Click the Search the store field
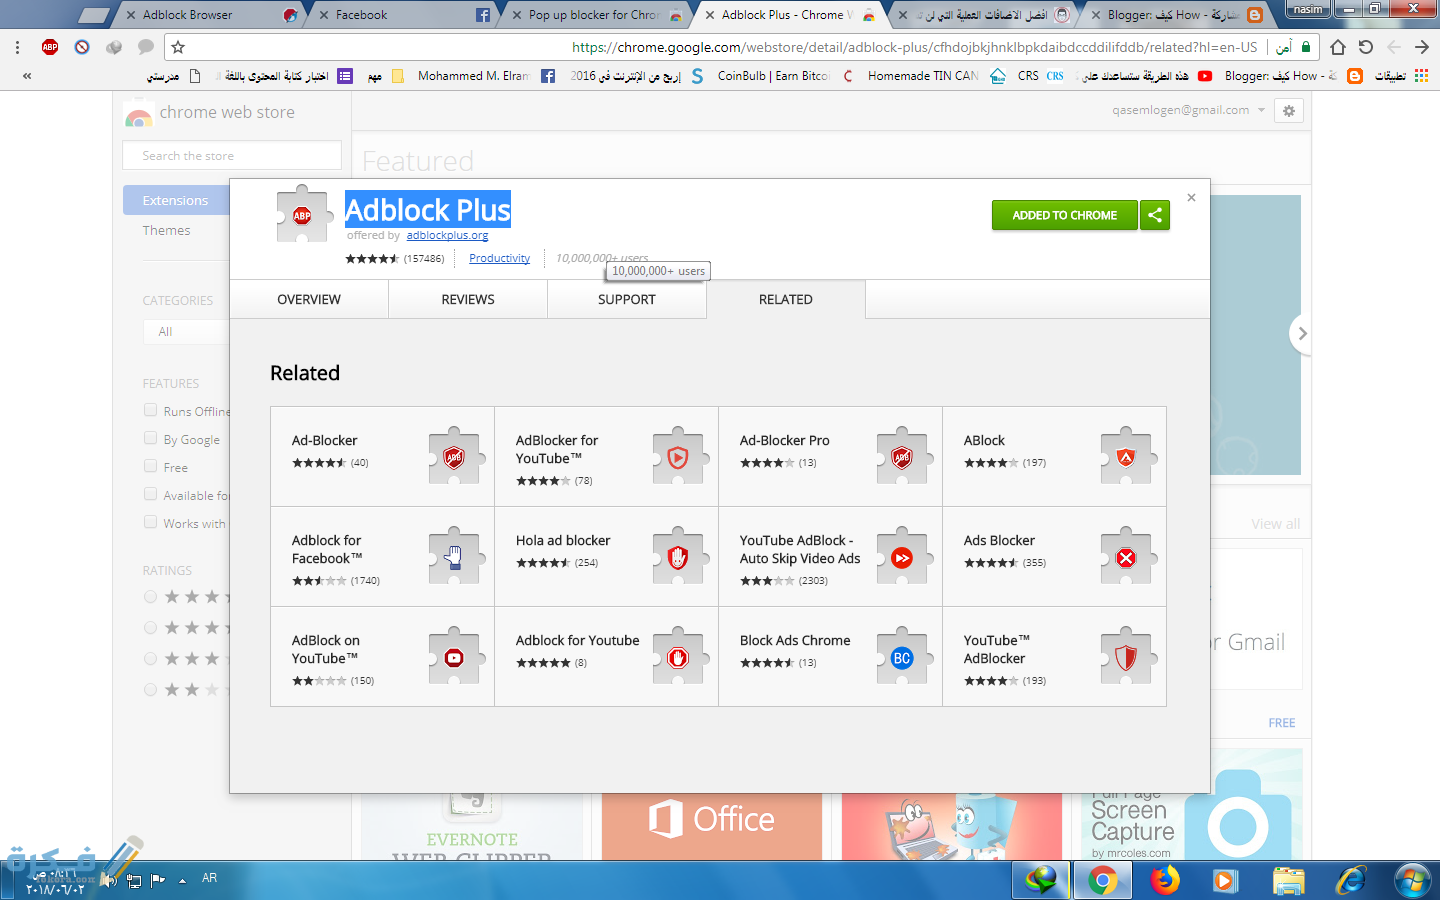This screenshot has height=900, width=1440. coord(232,156)
